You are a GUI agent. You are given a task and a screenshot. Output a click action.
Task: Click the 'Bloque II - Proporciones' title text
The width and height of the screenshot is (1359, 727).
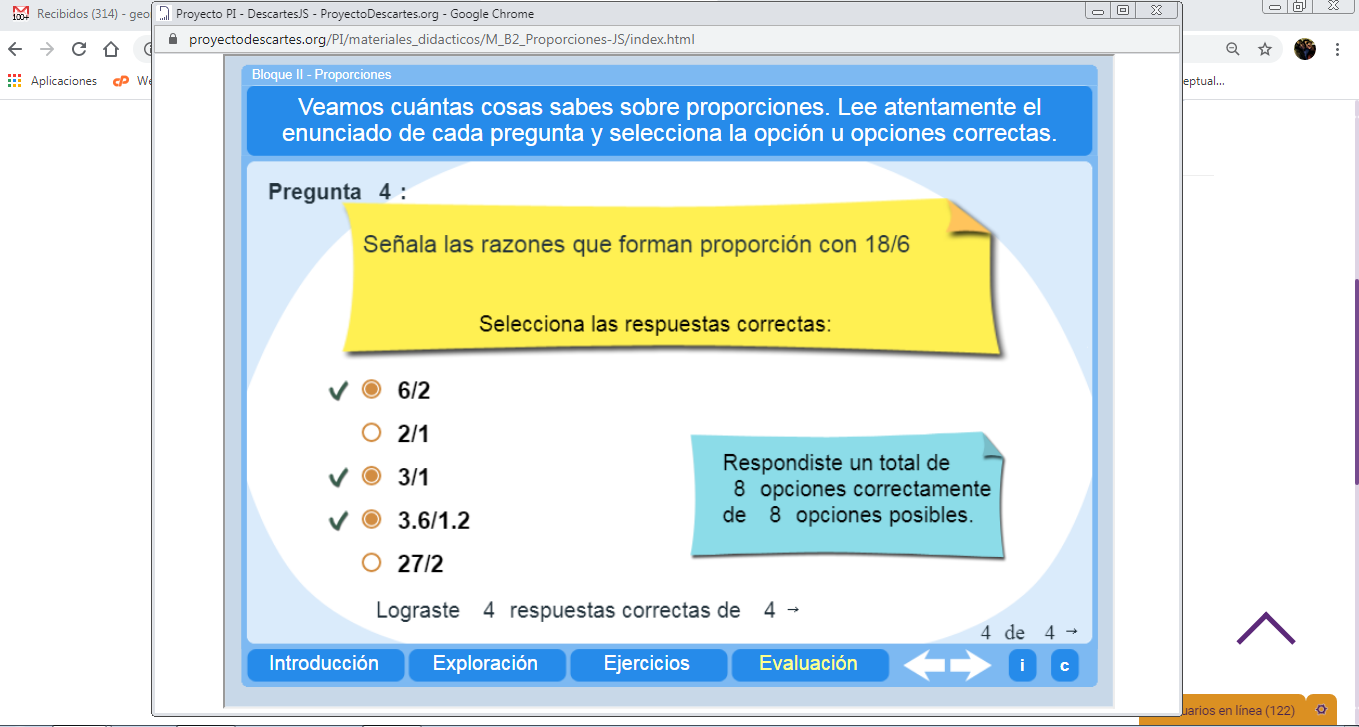(321, 75)
